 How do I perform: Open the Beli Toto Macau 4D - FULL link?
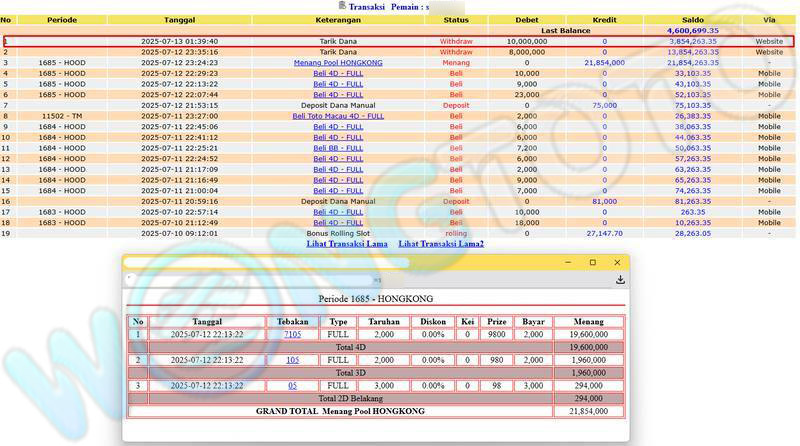(338, 116)
